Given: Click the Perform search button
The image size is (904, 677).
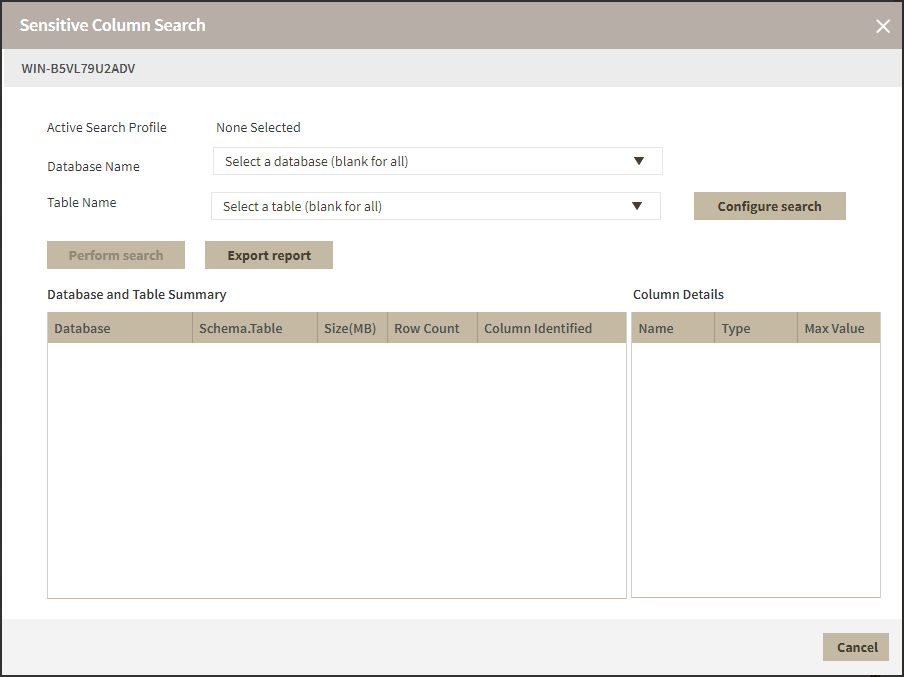Looking at the screenshot, I should (x=116, y=255).
